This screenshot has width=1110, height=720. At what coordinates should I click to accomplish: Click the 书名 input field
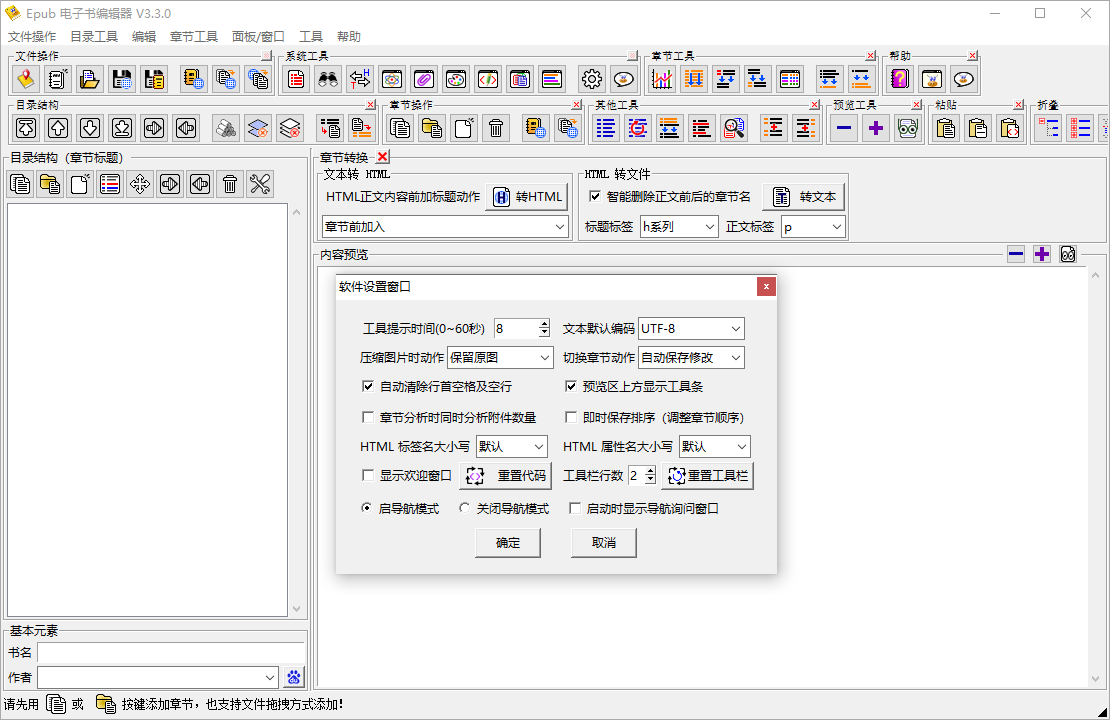(x=171, y=653)
